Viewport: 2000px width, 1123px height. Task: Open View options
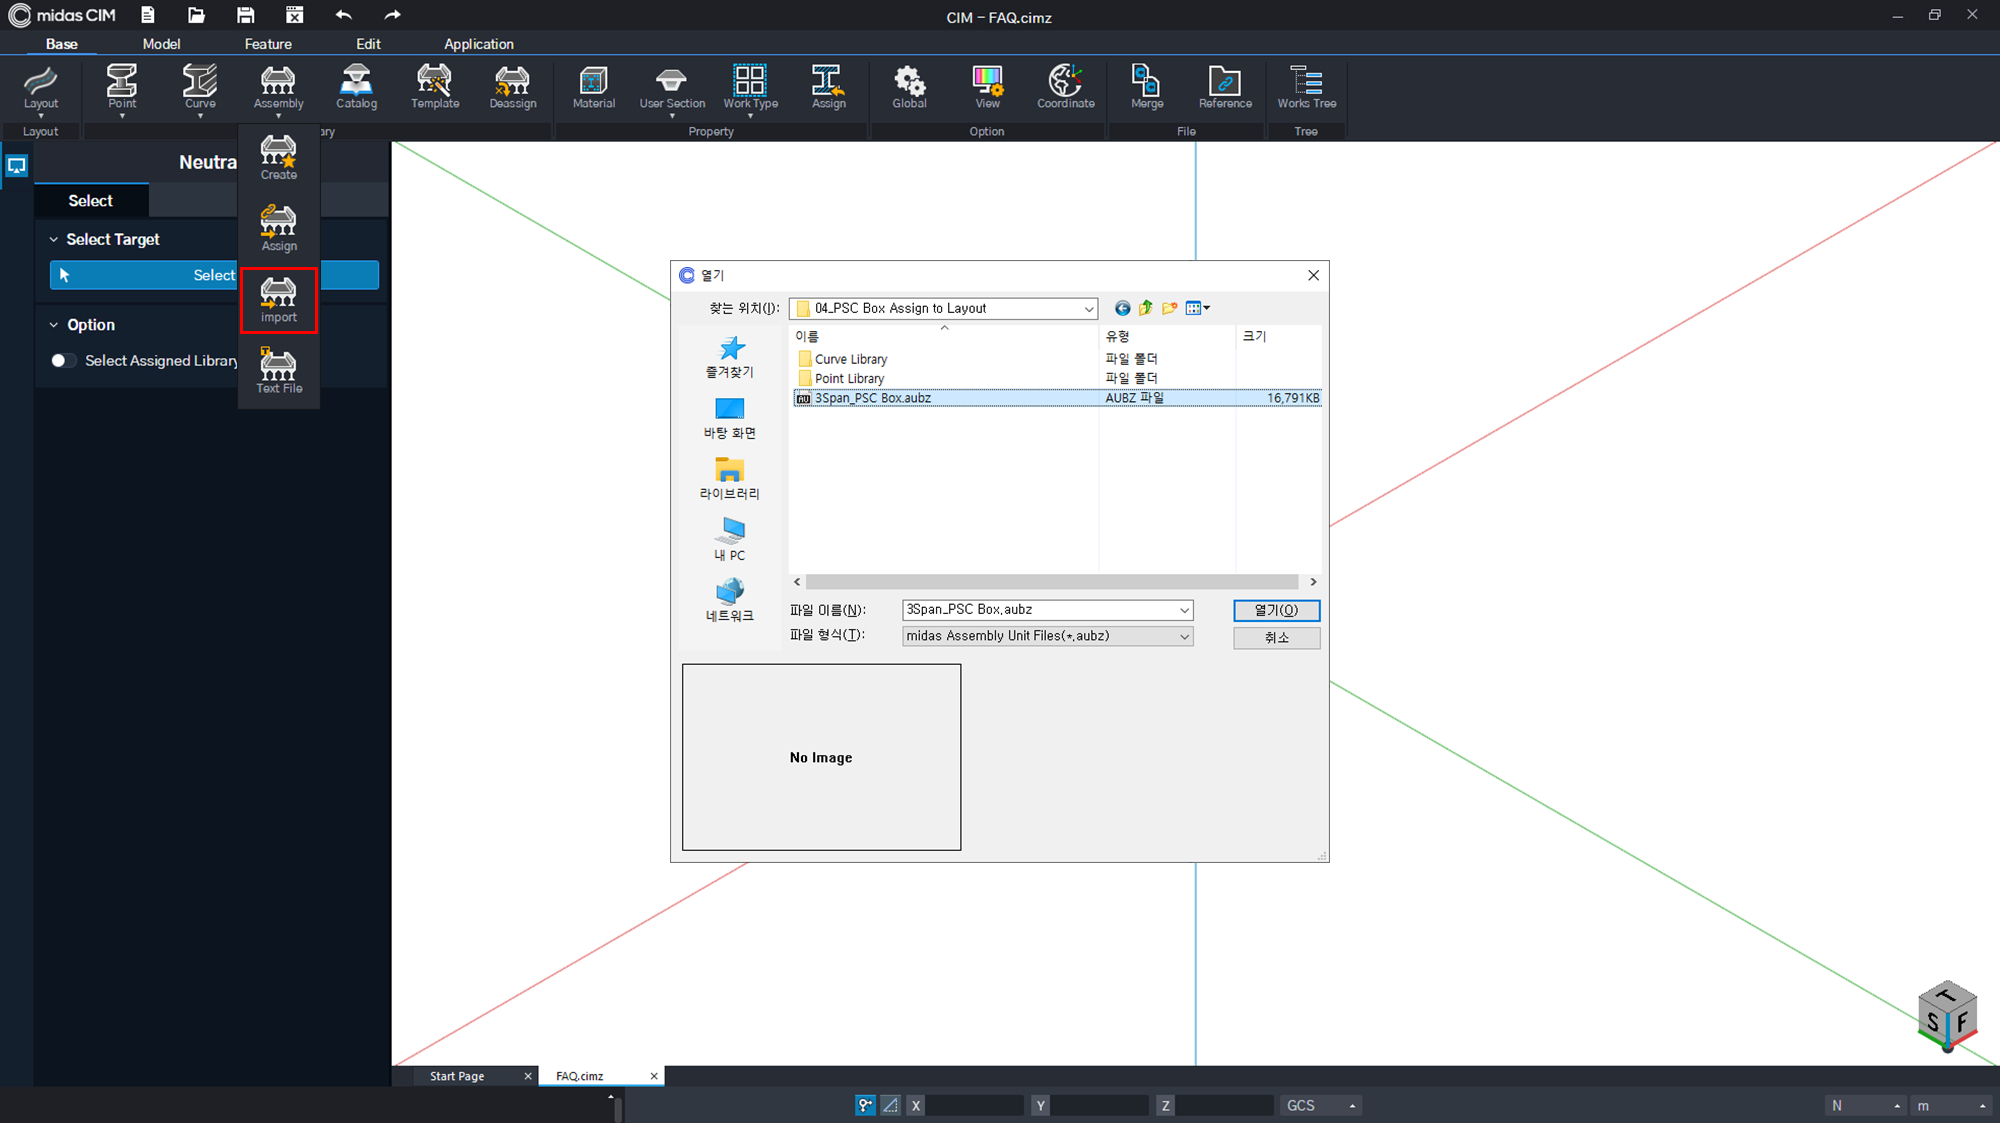(987, 87)
